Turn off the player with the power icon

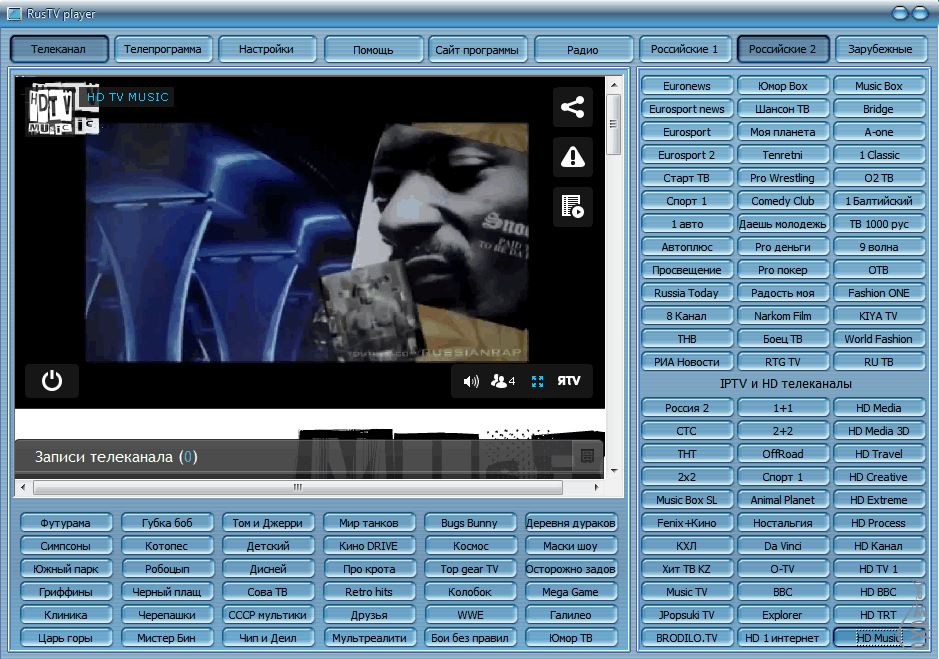(x=52, y=381)
